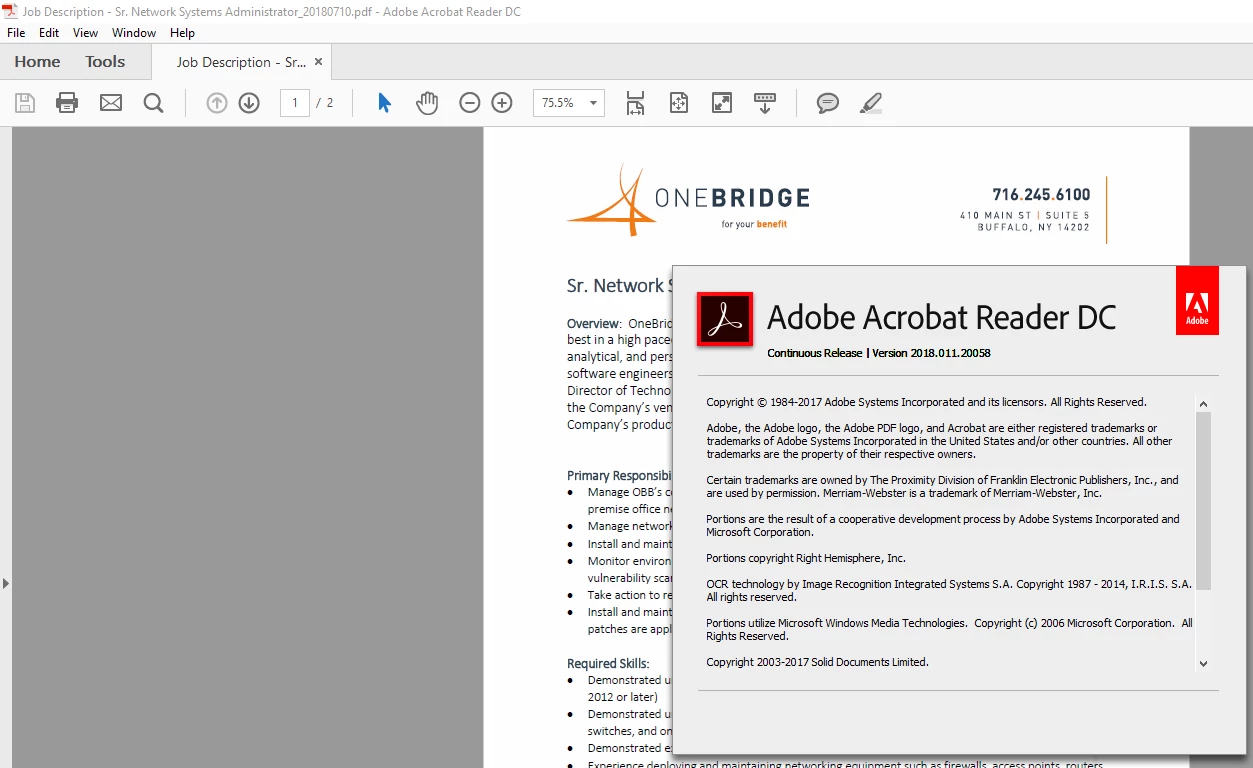Click Fit to window width icon
The width and height of the screenshot is (1253, 768).
point(635,103)
